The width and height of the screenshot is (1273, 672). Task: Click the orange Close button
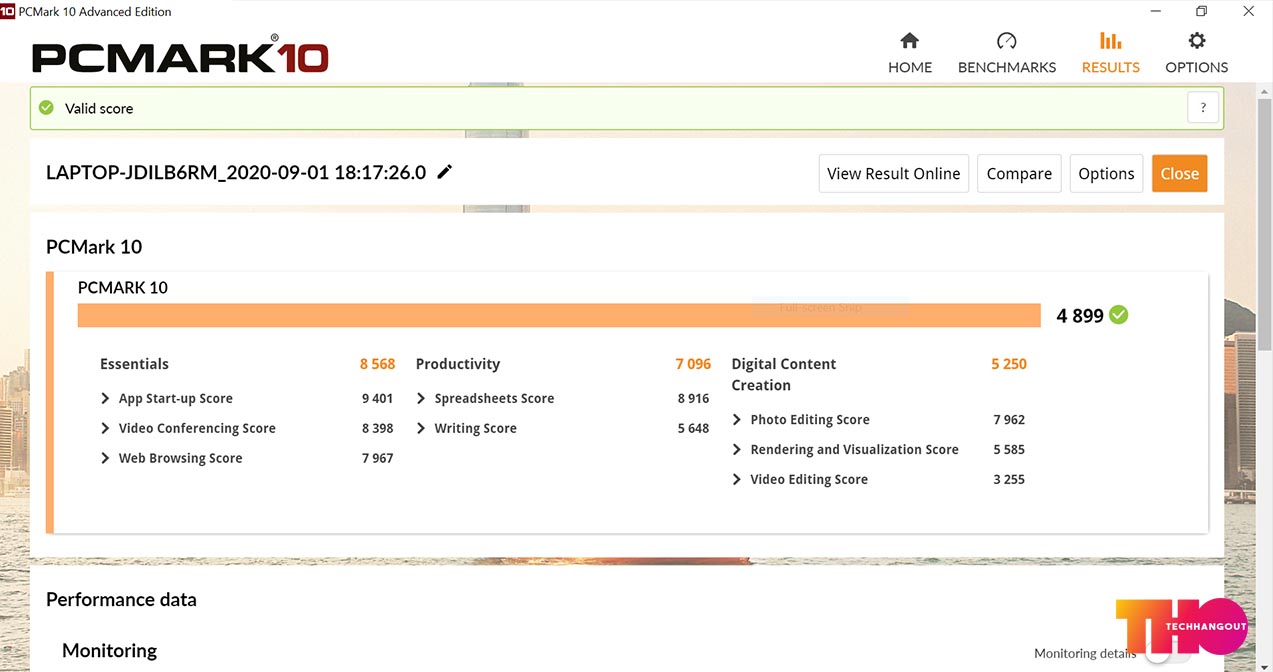(x=1179, y=173)
